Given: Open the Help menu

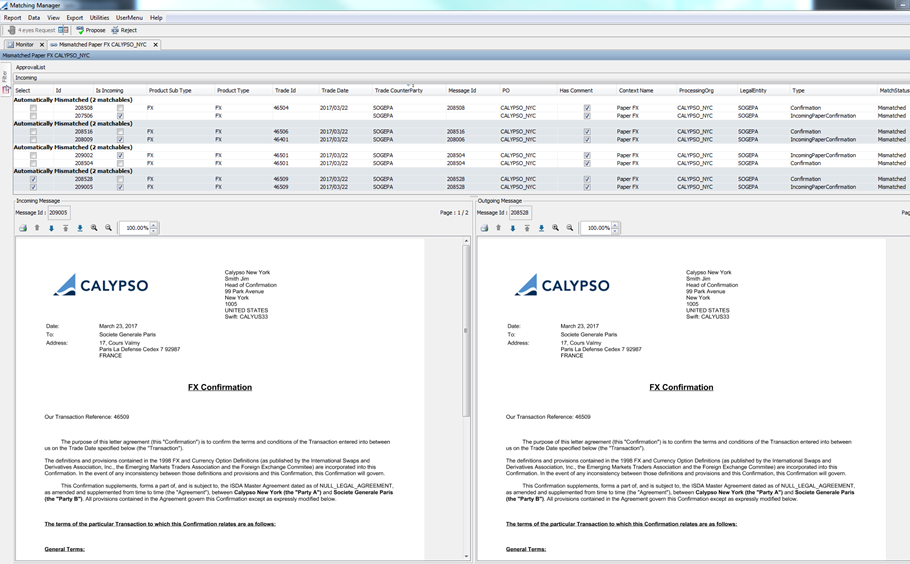Looking at the screenshot, I should pyautogui.click(x=156, y=18).
